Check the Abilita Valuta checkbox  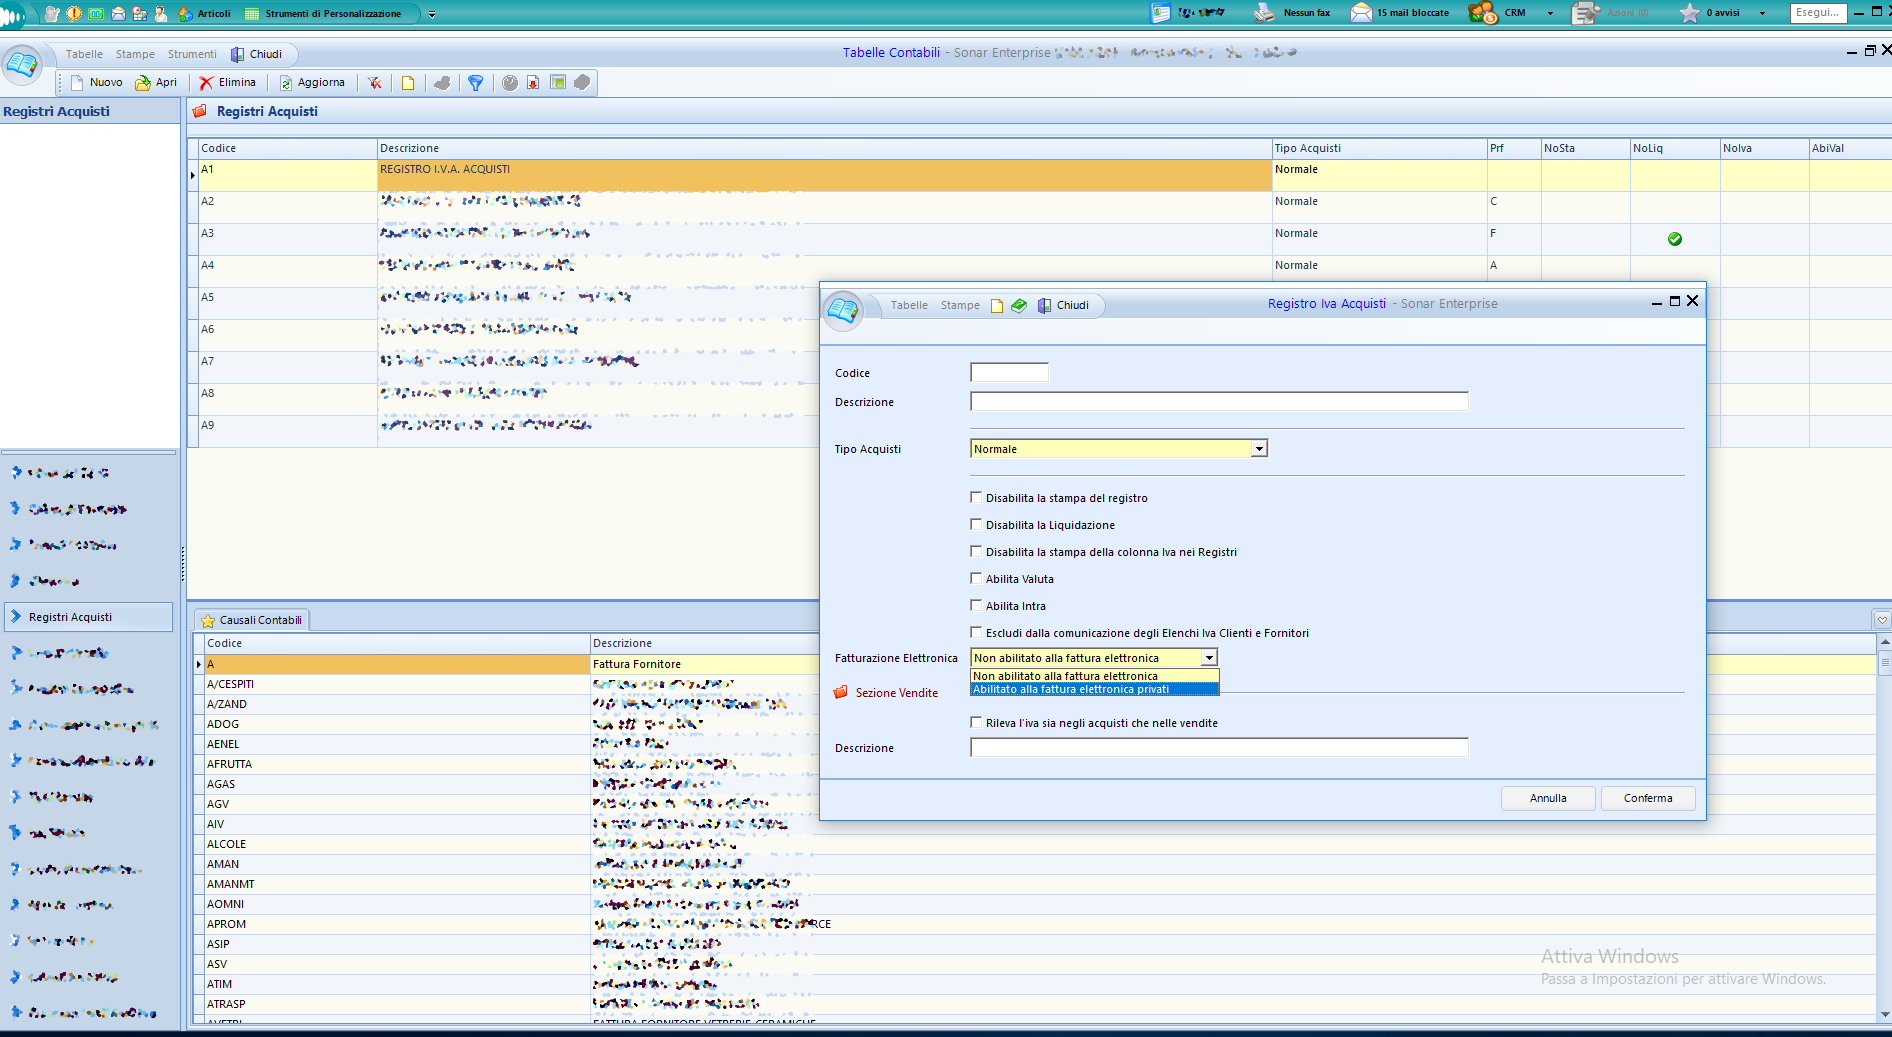click(x=976, y=578)
